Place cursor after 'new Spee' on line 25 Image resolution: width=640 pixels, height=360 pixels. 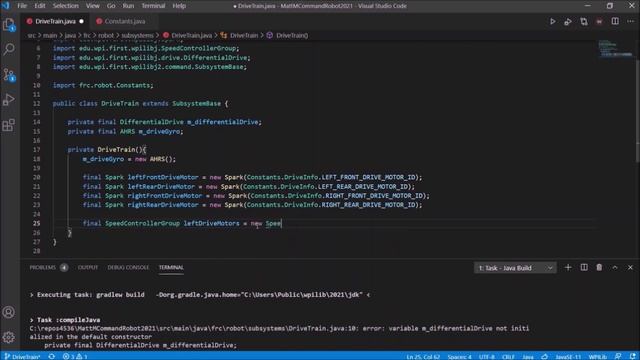[282, 223]
